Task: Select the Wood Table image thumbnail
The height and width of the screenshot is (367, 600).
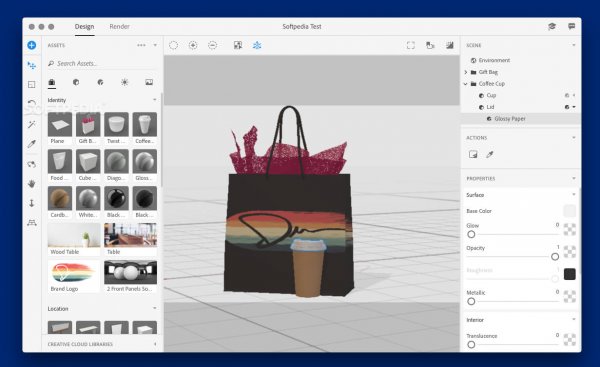Action: click(74, 235)
